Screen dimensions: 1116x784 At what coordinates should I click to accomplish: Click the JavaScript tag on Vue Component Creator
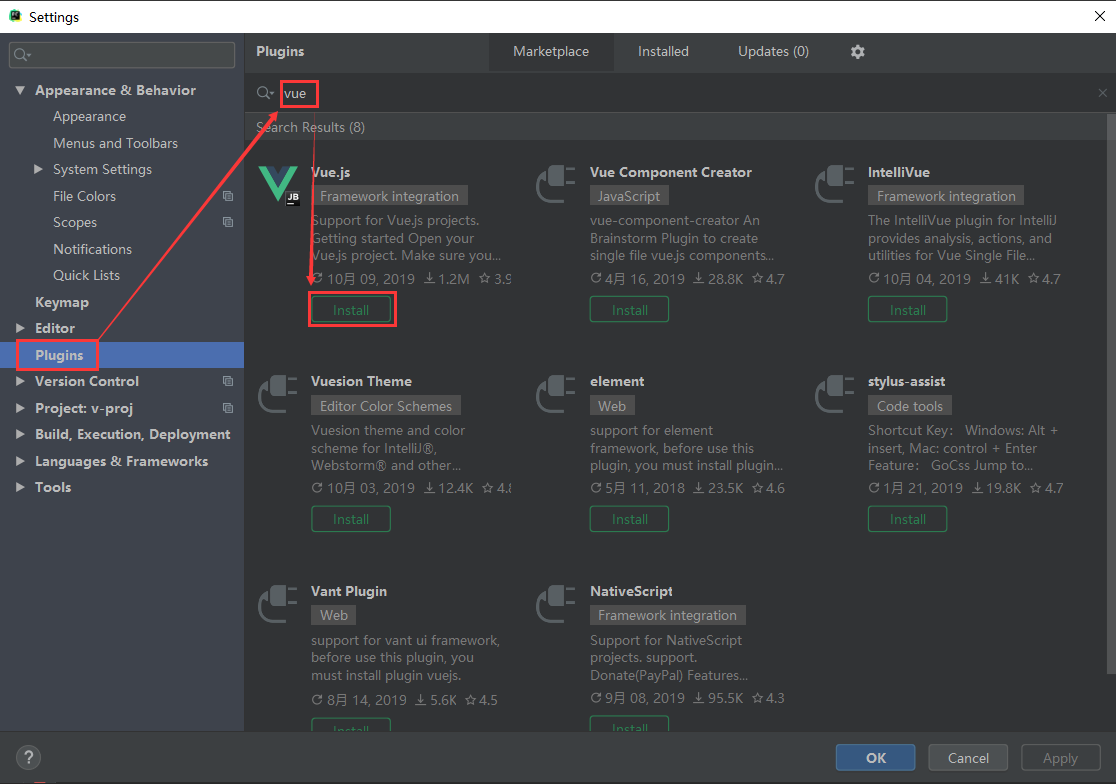[x=628, y=196]
